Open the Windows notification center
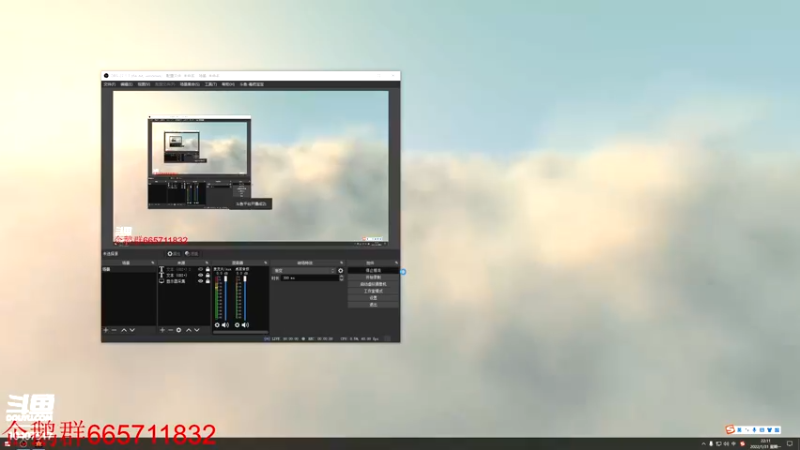The width and height of the screenshot is (800, 450). pyautogui.click(x=790, y=444)
